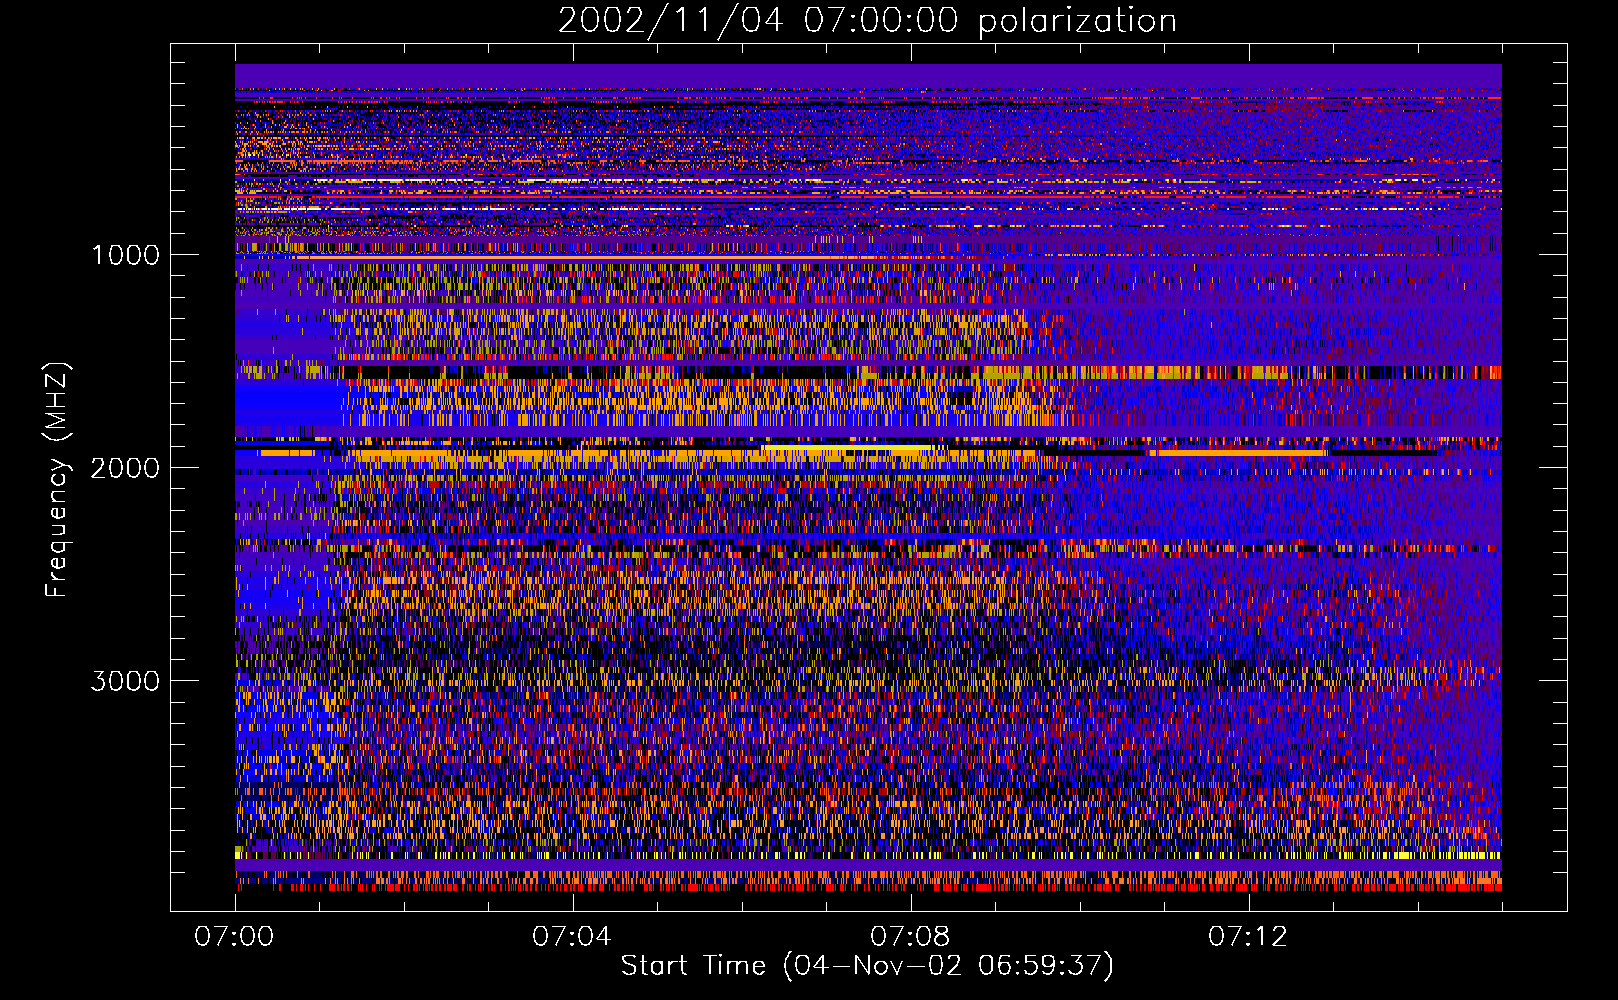
Task: Click the 07:12 time tick label
Action: click(1248, 936)
